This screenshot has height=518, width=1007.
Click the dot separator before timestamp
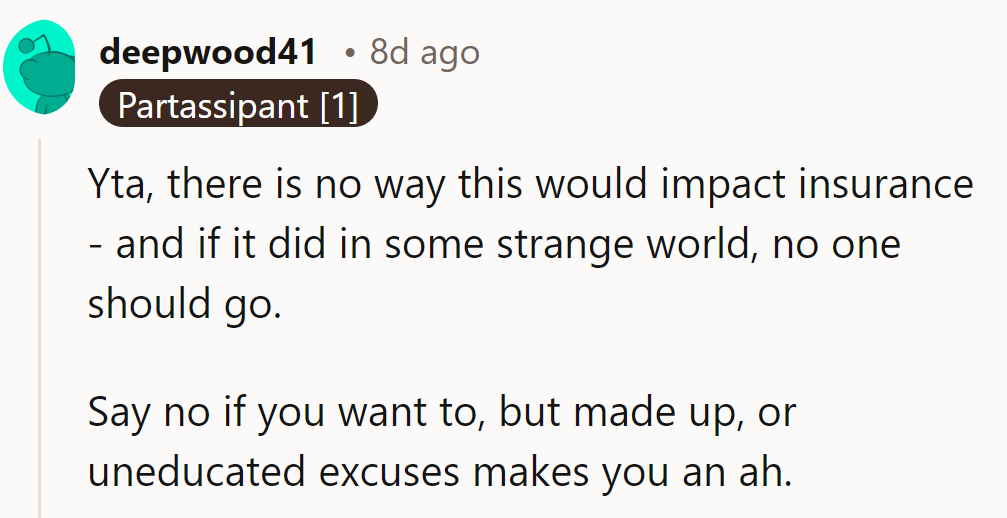(x=350, y=54)
